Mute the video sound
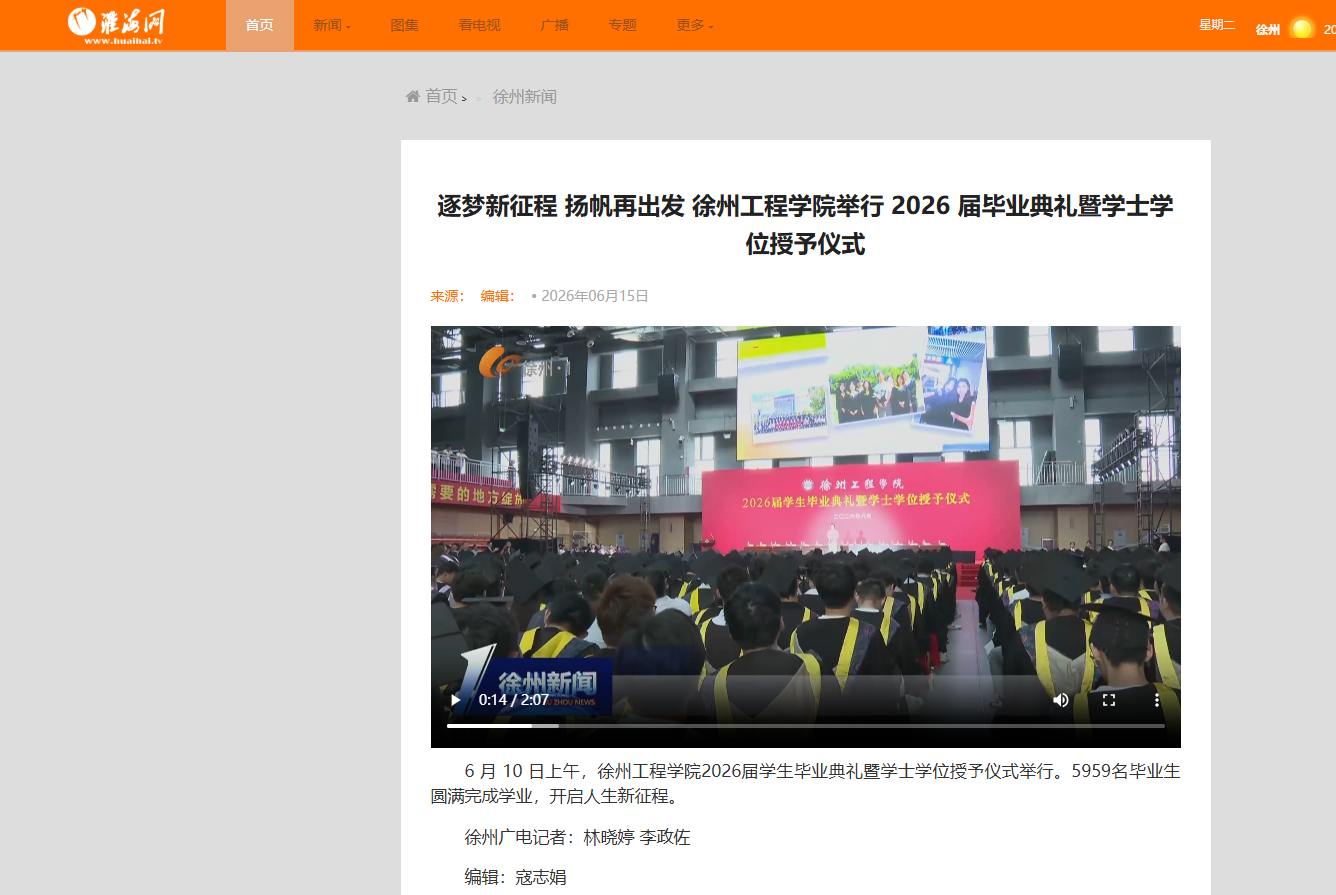Viewport: 1336px width, 895px height. (1060, 700)
